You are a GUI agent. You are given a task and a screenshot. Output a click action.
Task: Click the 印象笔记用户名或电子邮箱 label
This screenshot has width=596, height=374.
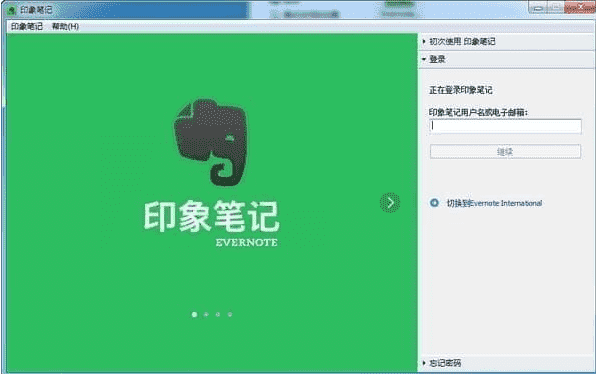click(478, 112)
